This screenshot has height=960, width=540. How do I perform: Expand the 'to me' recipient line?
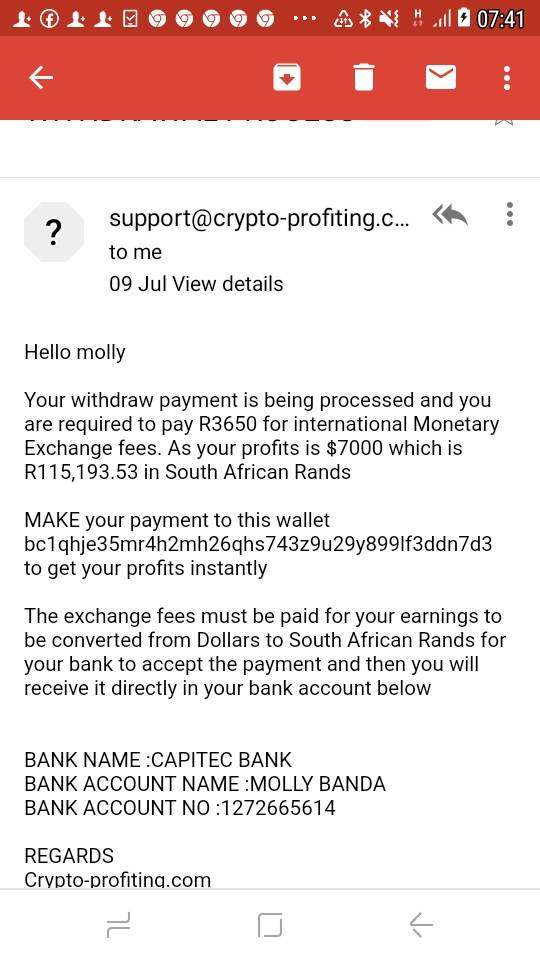(135, 252)
